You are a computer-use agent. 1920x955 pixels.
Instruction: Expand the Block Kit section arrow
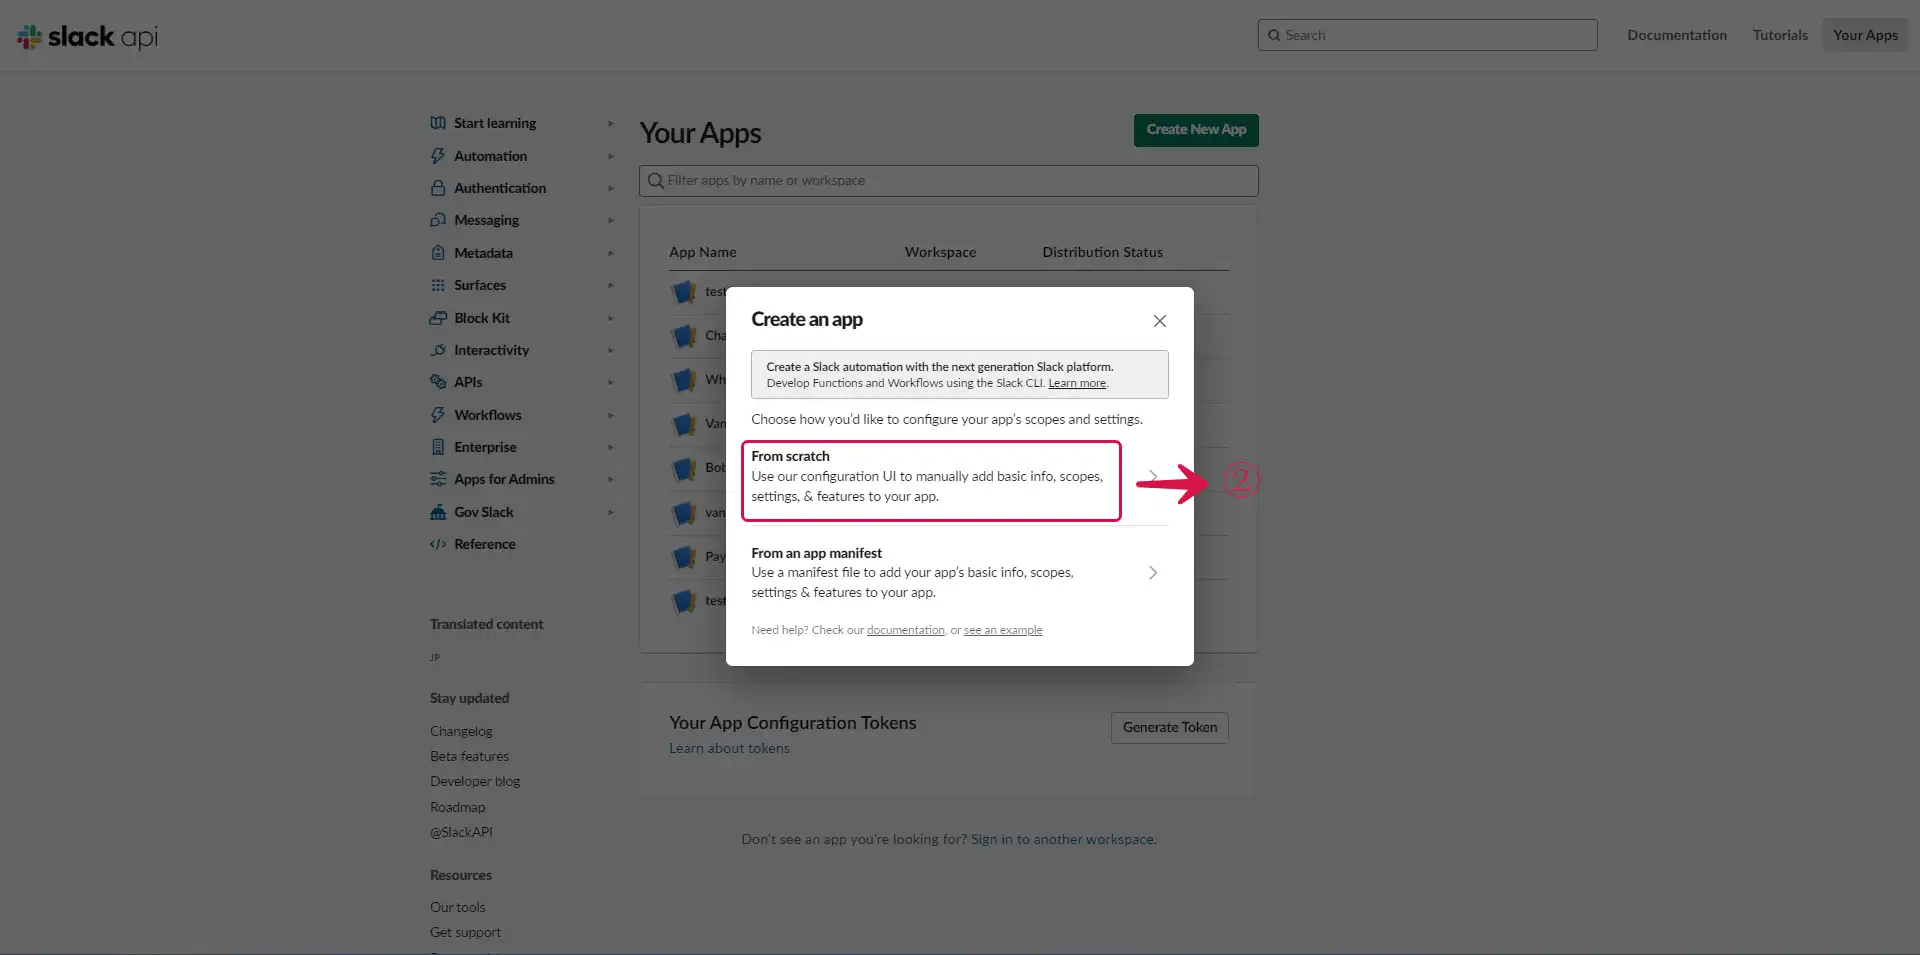[x=611, y=318]
